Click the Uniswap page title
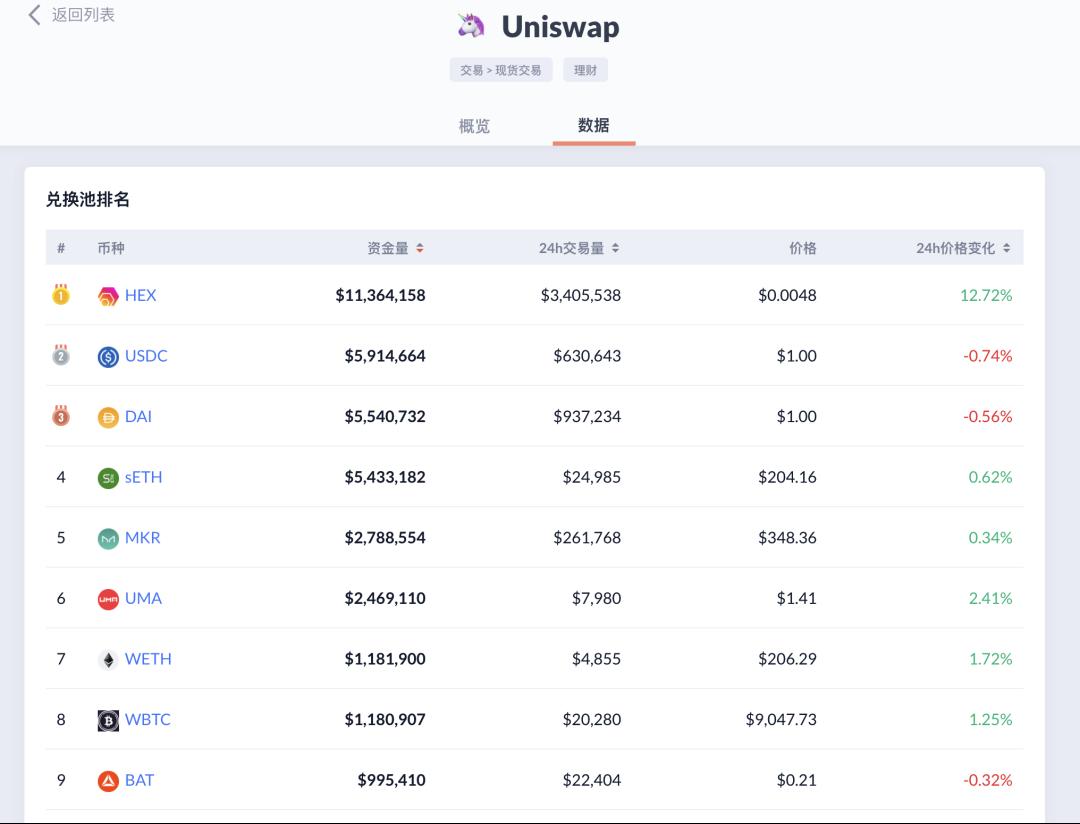Screen dimensions: 1080x824 point(560,27)
